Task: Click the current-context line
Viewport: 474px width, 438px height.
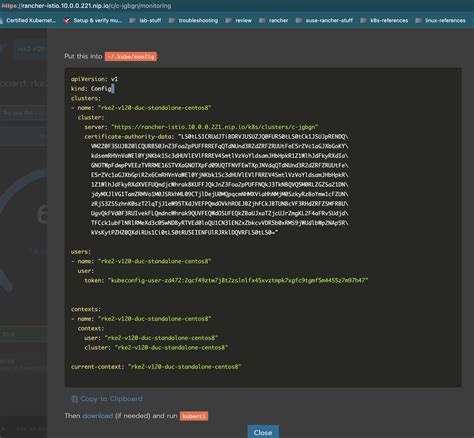Action: [x=156, y=367]
